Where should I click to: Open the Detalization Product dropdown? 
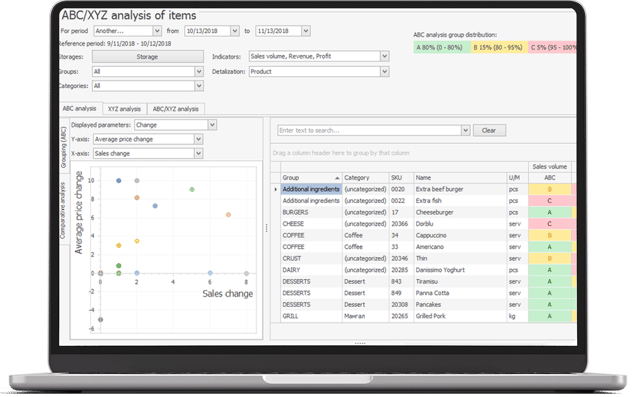coord(385,71)
